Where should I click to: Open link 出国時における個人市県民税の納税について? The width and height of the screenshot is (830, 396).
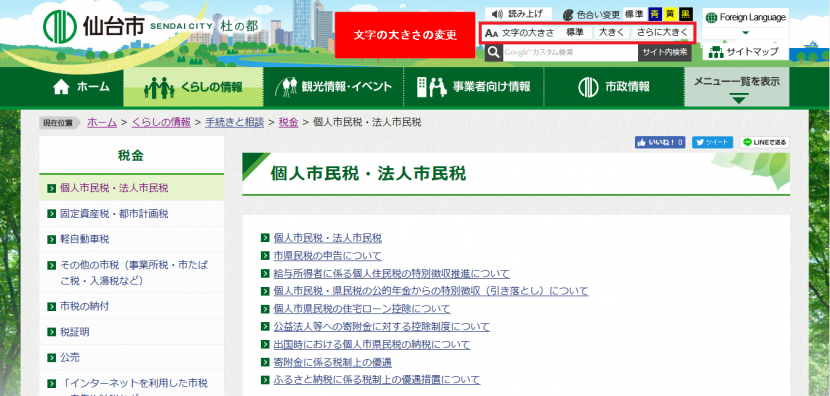pyautogui.click(x=372, y=345)
